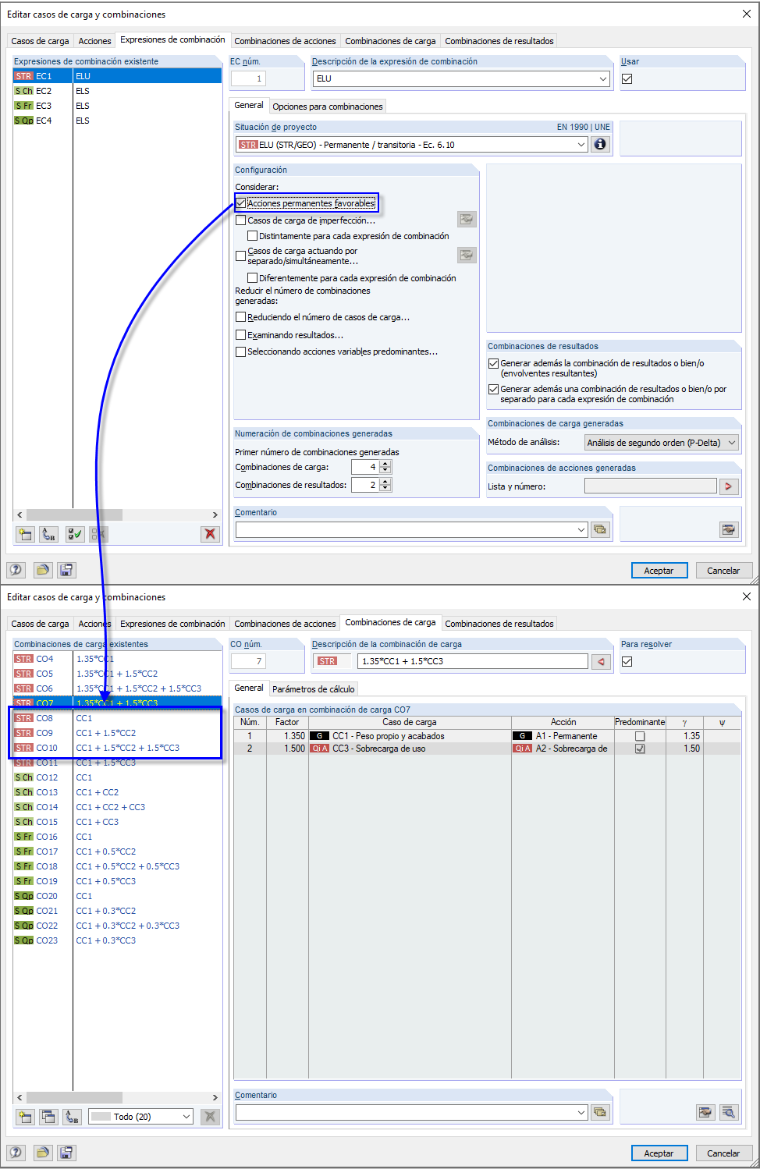
Task: Click info icon beside Situación de proyecto
Action: 600,145
